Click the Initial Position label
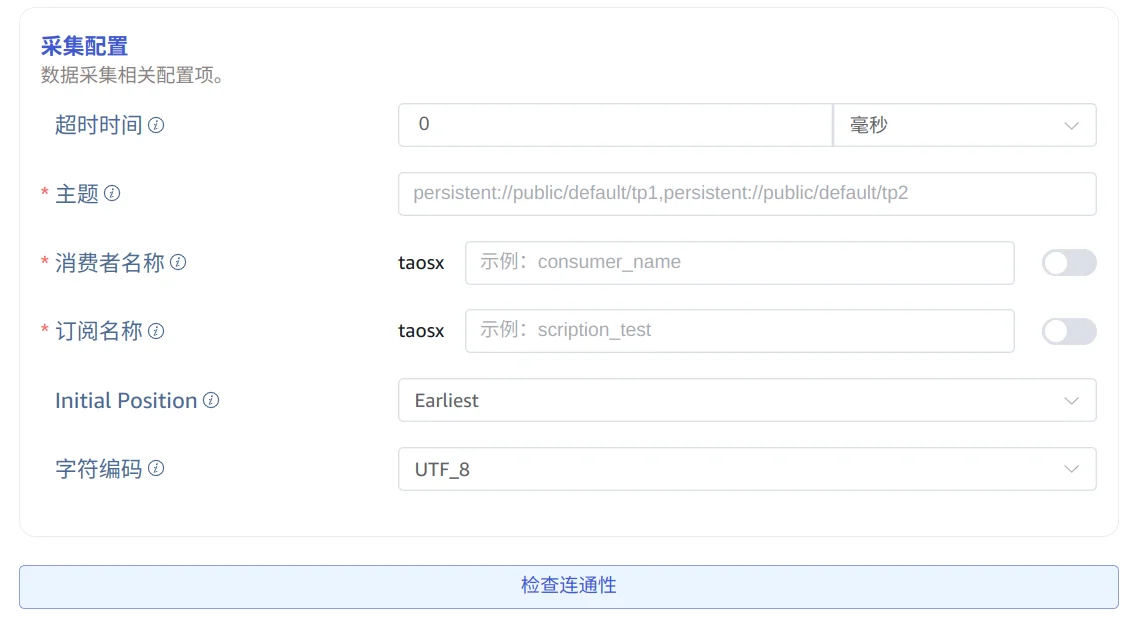The width and height of the screenshot is (1143, 620). coord(126,401)
